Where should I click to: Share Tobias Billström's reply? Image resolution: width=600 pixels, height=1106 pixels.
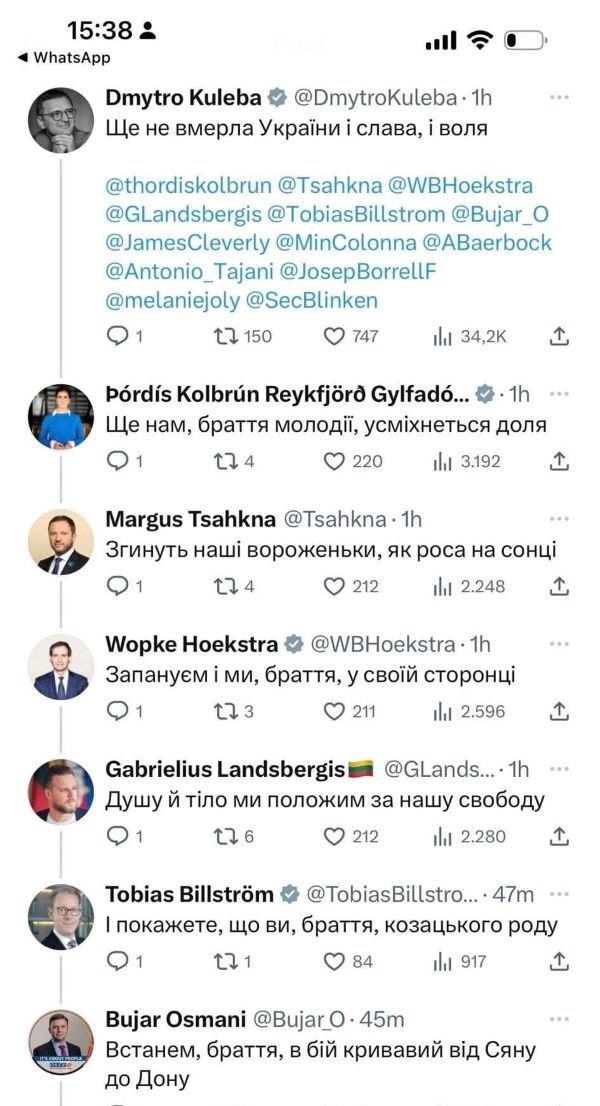[560, 961]
